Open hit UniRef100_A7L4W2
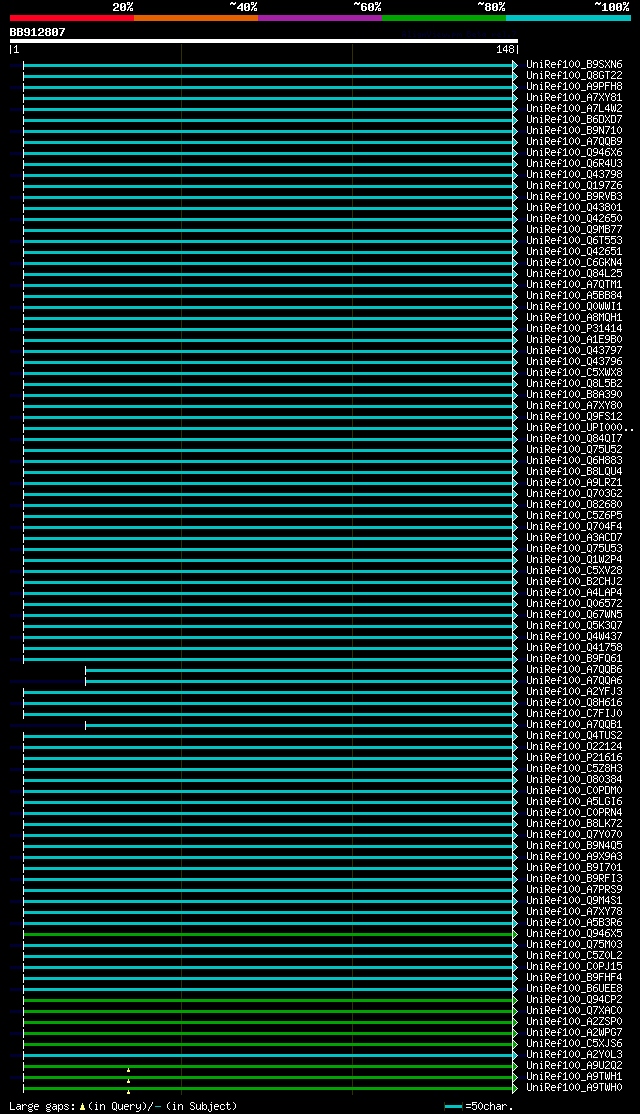 [x=574, y=108]
